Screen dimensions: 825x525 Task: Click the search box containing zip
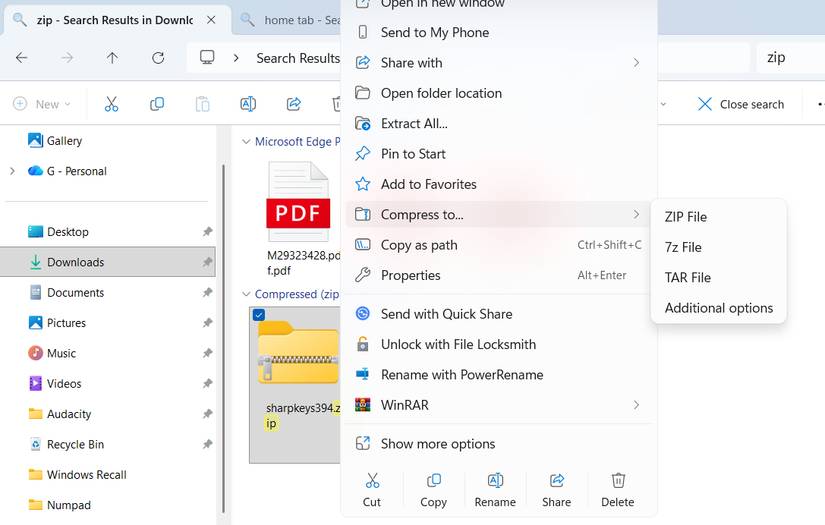tap(791, 57)
